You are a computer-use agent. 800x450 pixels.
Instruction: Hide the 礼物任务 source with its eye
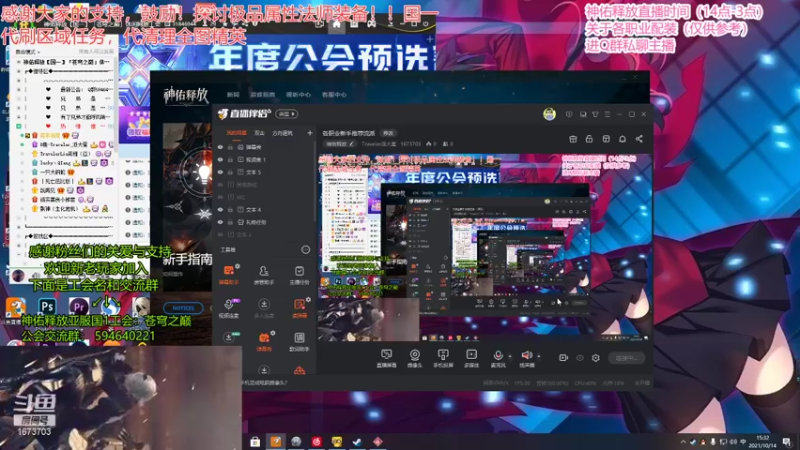220,222
